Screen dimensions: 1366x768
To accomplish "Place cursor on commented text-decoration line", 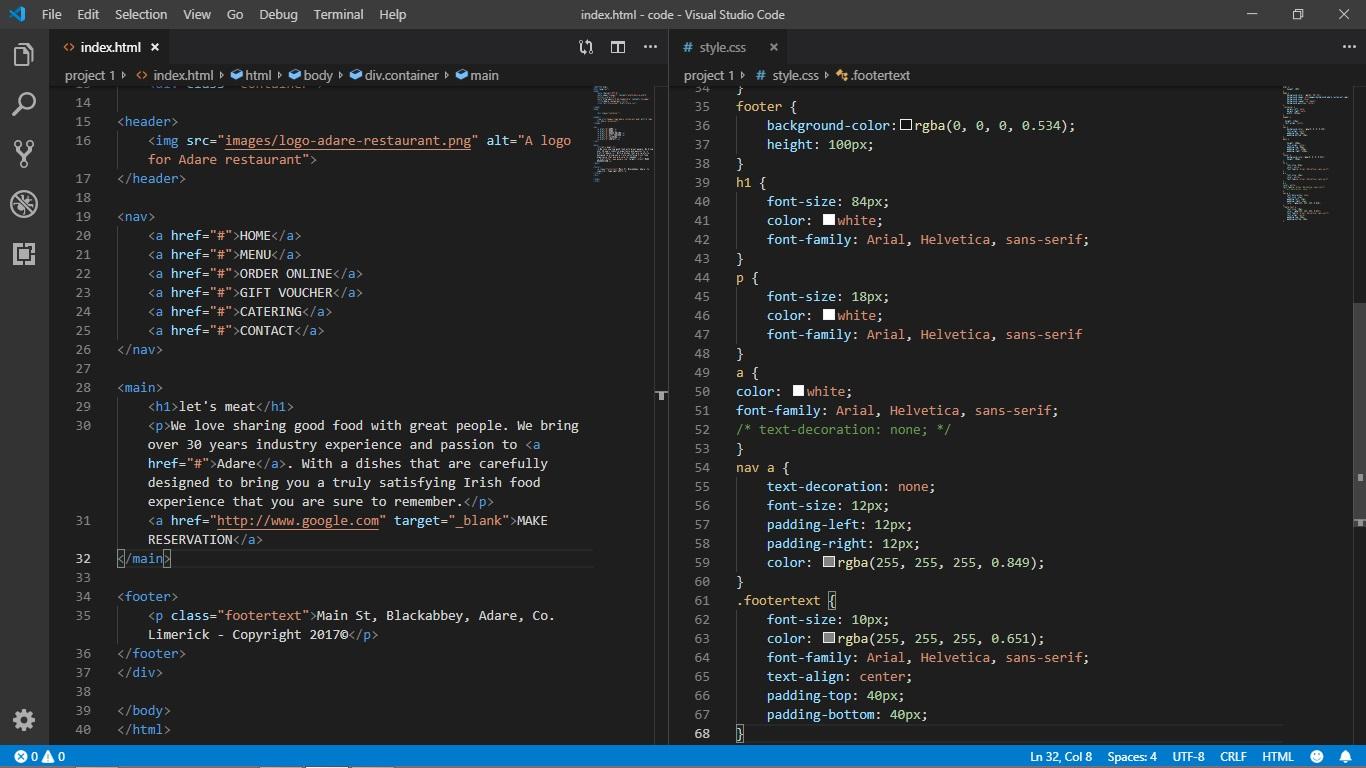I will (844, 429).
